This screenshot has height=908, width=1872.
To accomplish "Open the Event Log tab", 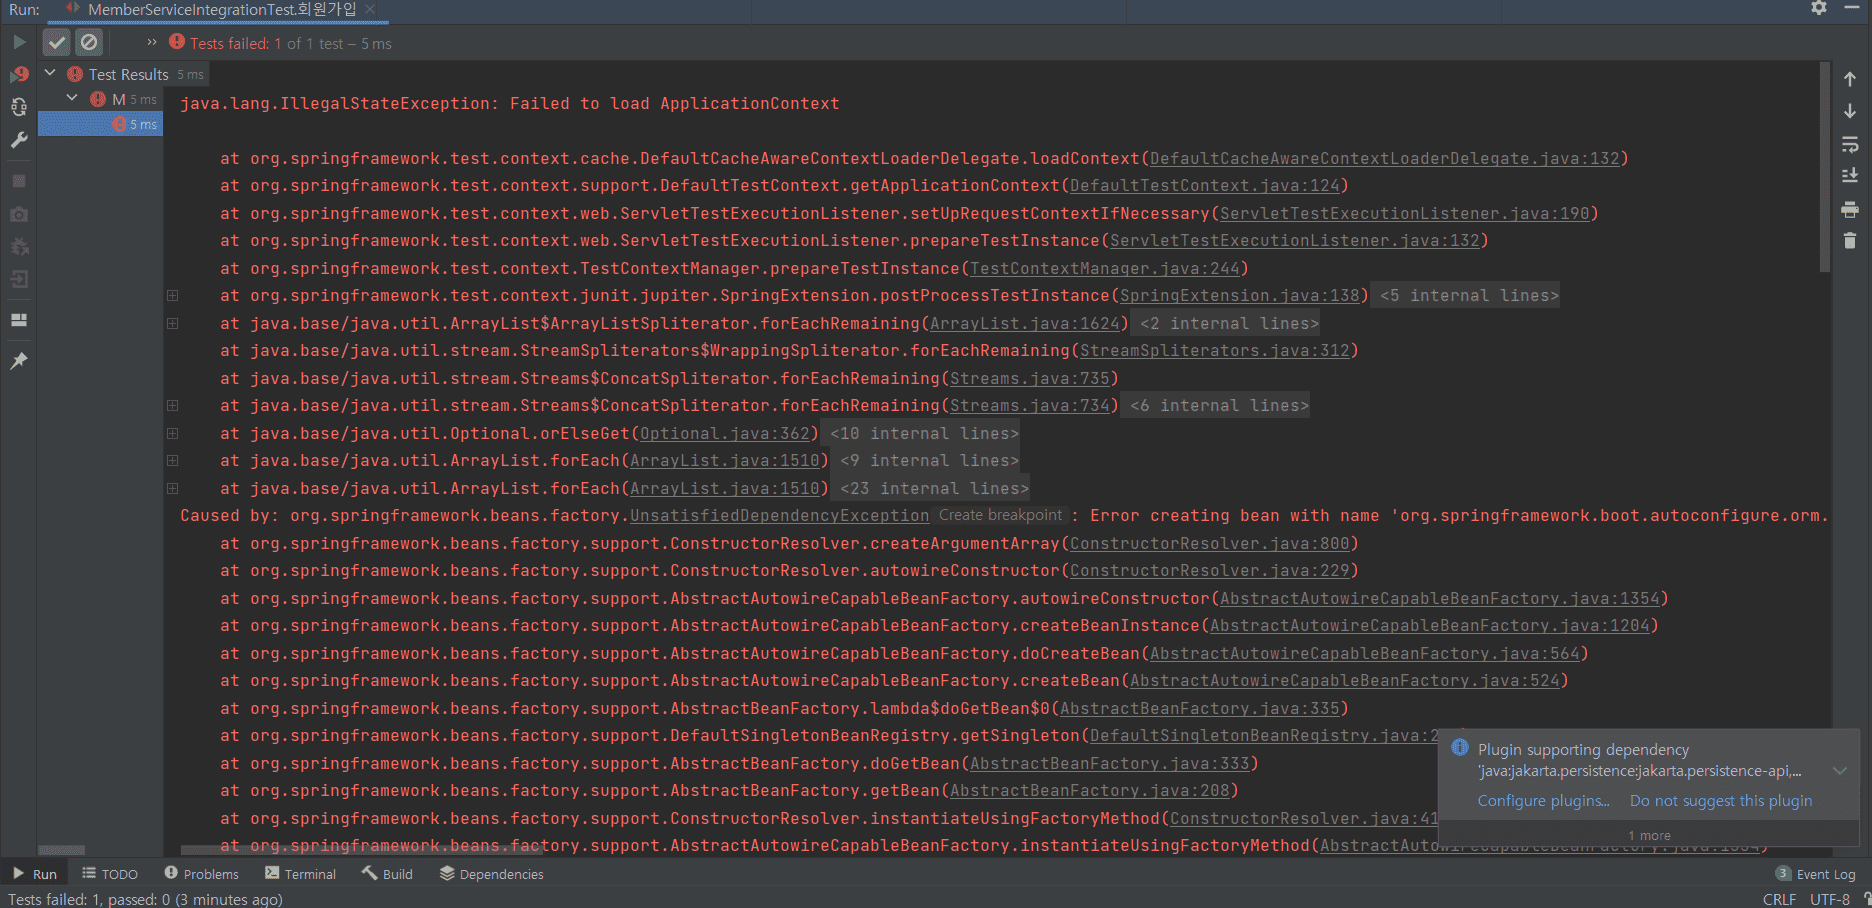I will [x=1815, y=874].
